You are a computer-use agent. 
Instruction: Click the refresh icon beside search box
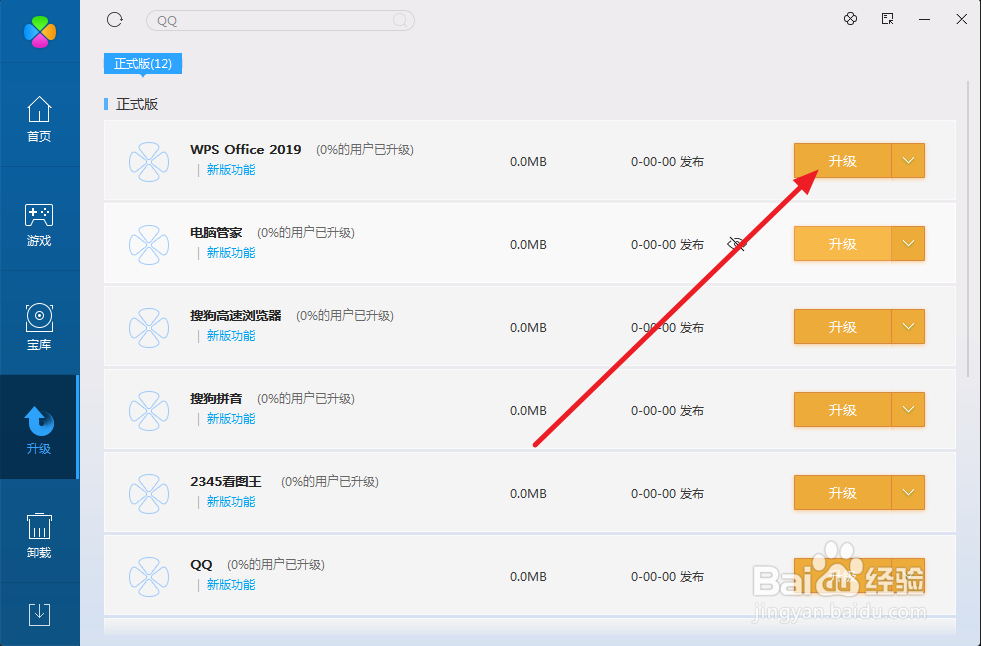pyautogui.click(x=114, y=20)
